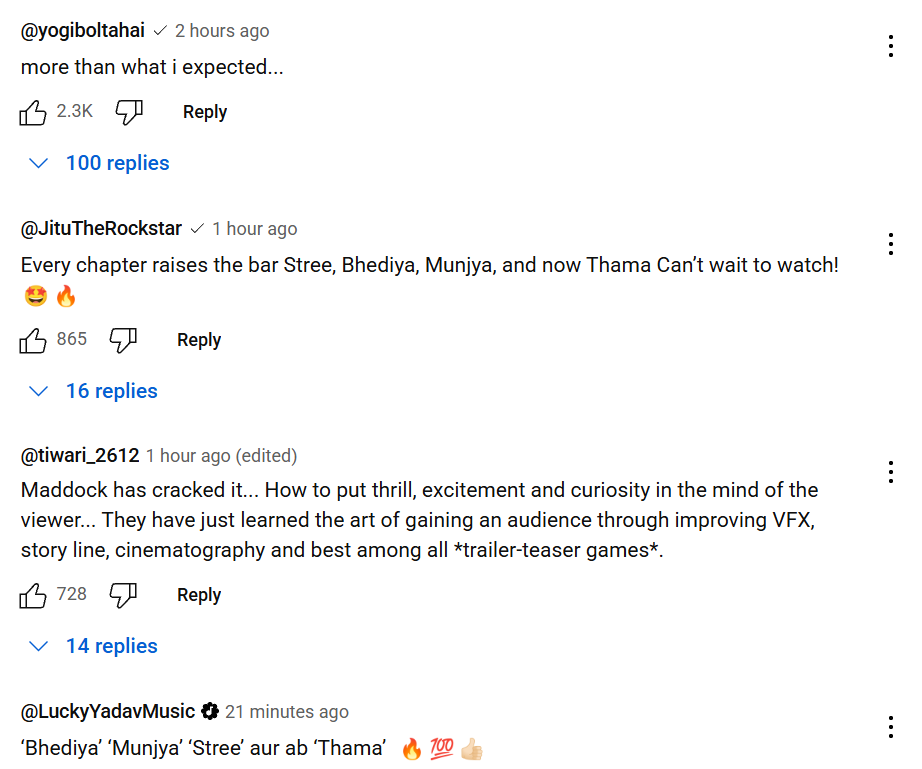This screenshot has width=922, height=769.
Task: Dislike the Maddock comment by @tiwari_2612
Action: 123,595
